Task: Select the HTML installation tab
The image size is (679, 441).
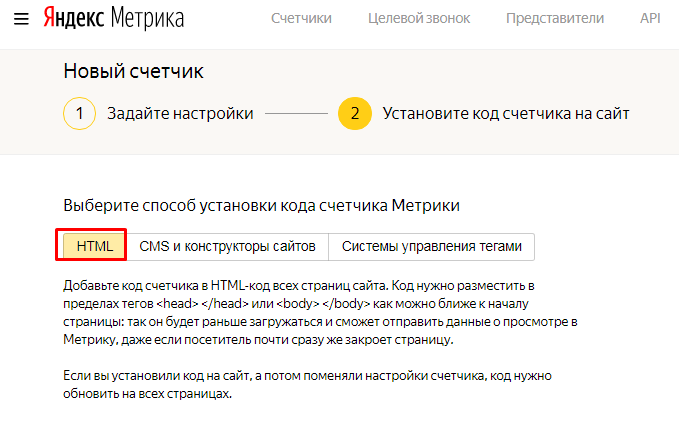Action: point(95,245)
